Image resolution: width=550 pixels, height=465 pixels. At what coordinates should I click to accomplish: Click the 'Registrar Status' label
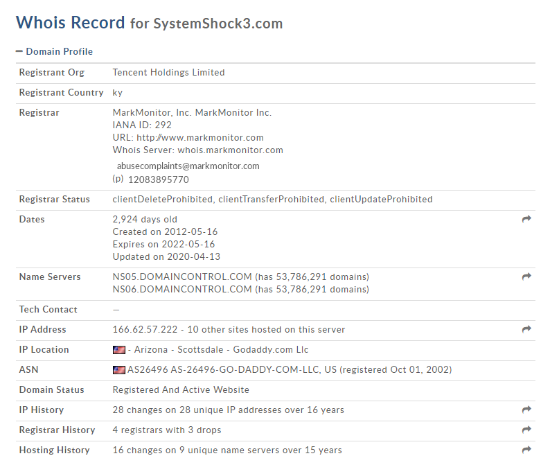click(x=54, y=199)
